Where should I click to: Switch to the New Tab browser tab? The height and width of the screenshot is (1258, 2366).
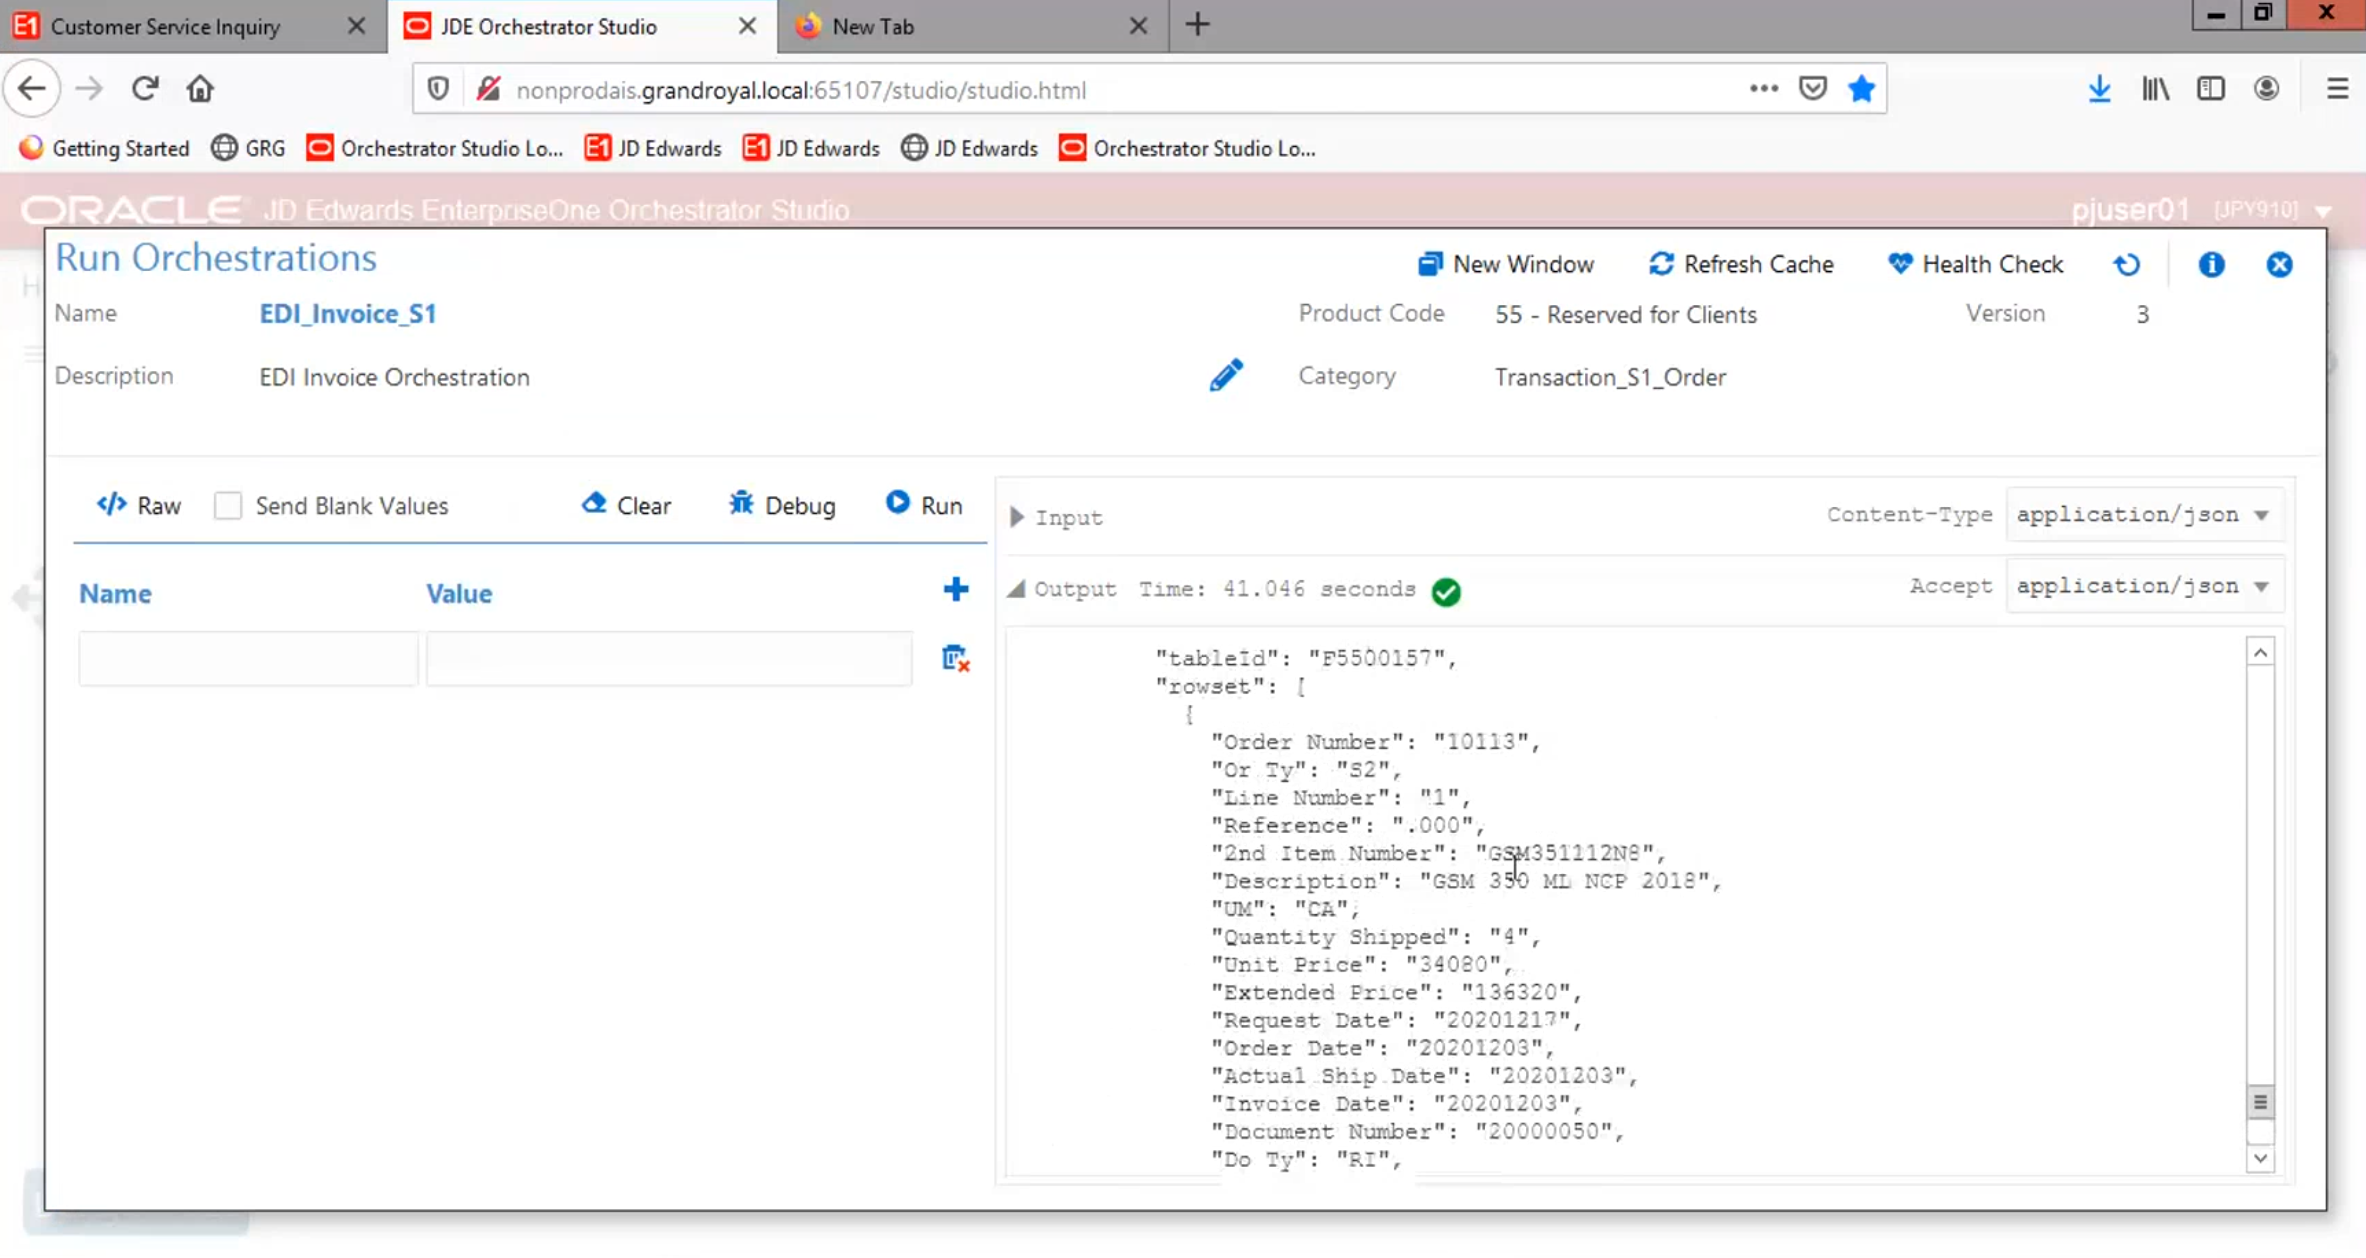[x=873, y=27]
